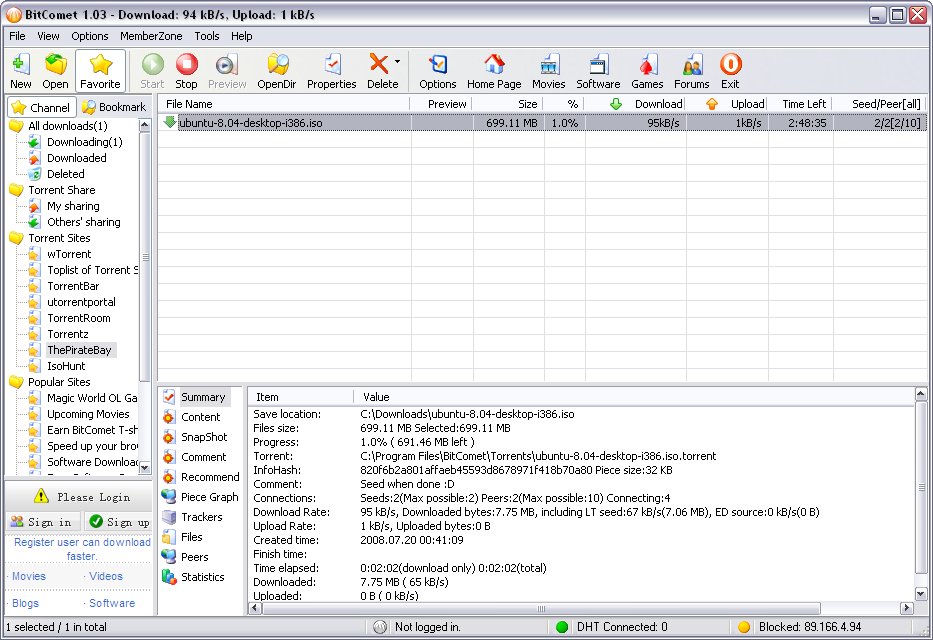Viewport: 933px width, 640px height.
Task: Click the Exit power icon
Action: 731,64
